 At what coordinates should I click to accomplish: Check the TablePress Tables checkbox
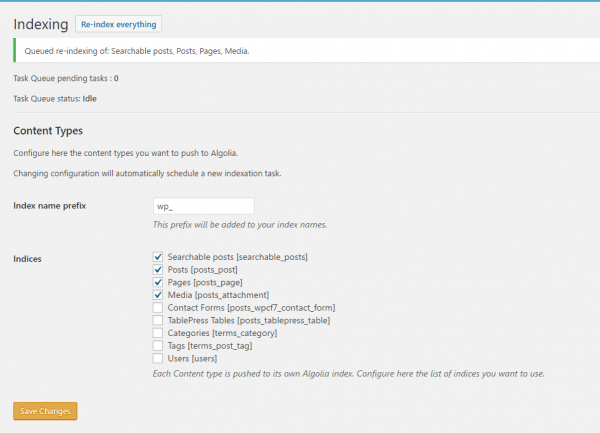point(158,320)
